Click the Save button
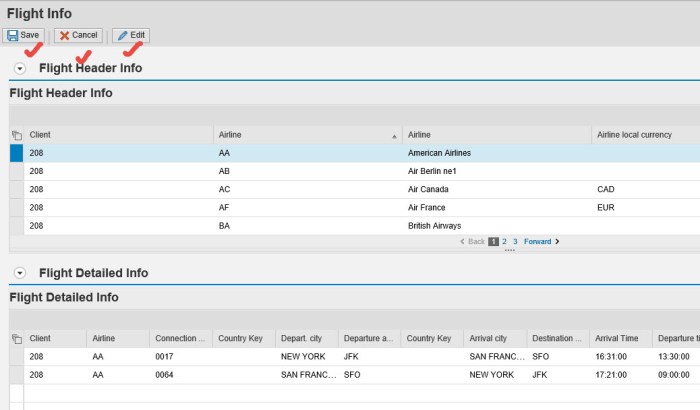Viewport: 700px width, 410px height. point(23,35)
